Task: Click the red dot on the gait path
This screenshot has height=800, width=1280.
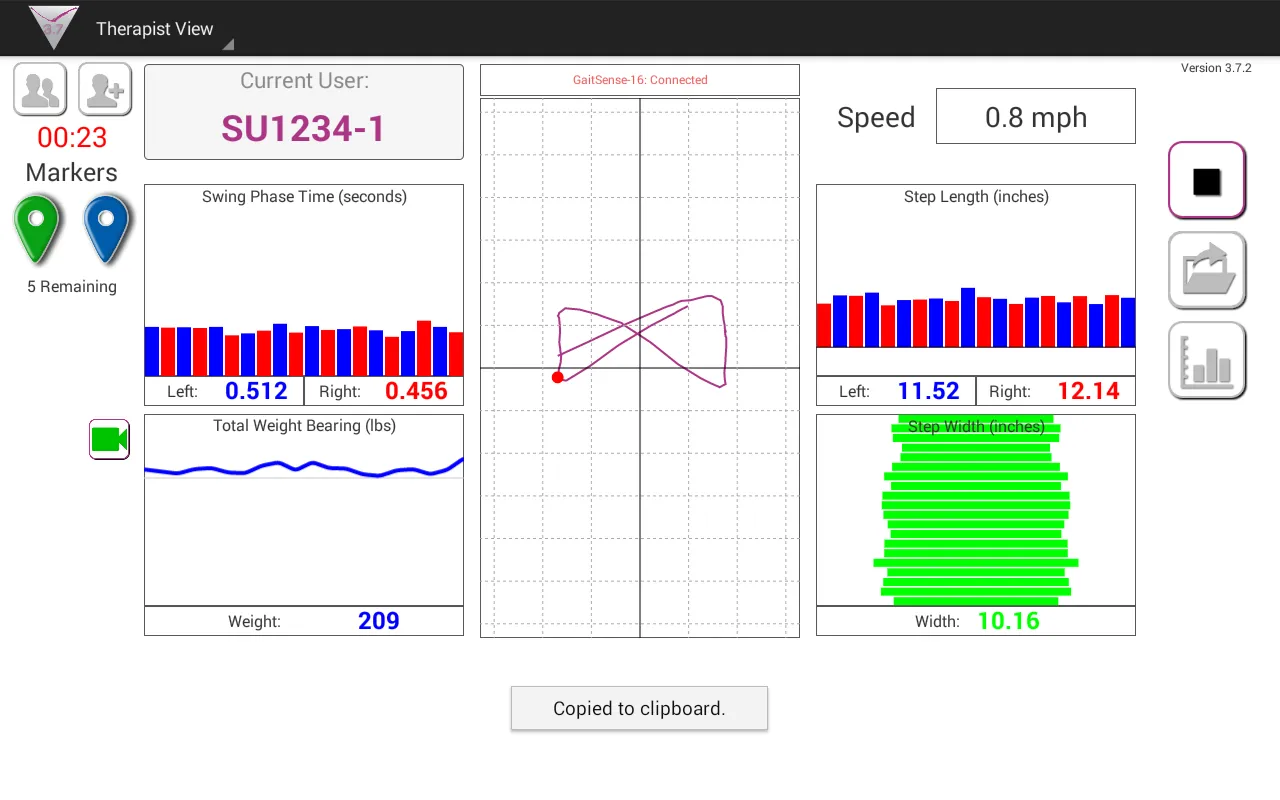Action: [x=558, y=377]
